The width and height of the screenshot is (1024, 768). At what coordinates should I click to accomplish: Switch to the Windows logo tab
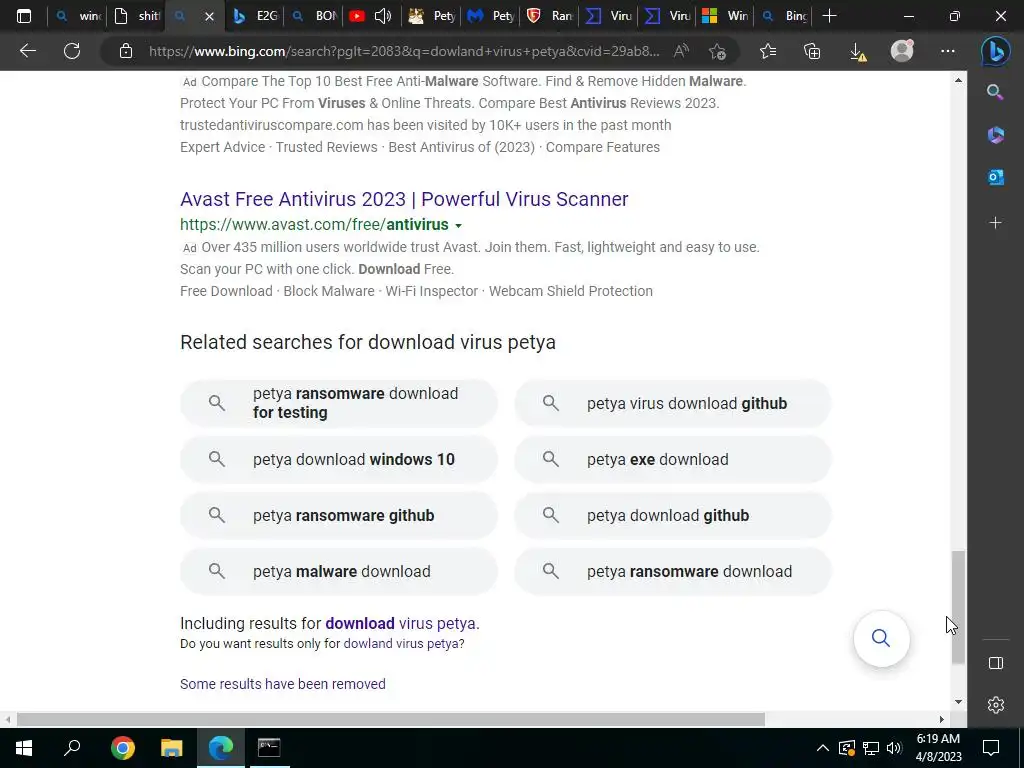point(724,16)
